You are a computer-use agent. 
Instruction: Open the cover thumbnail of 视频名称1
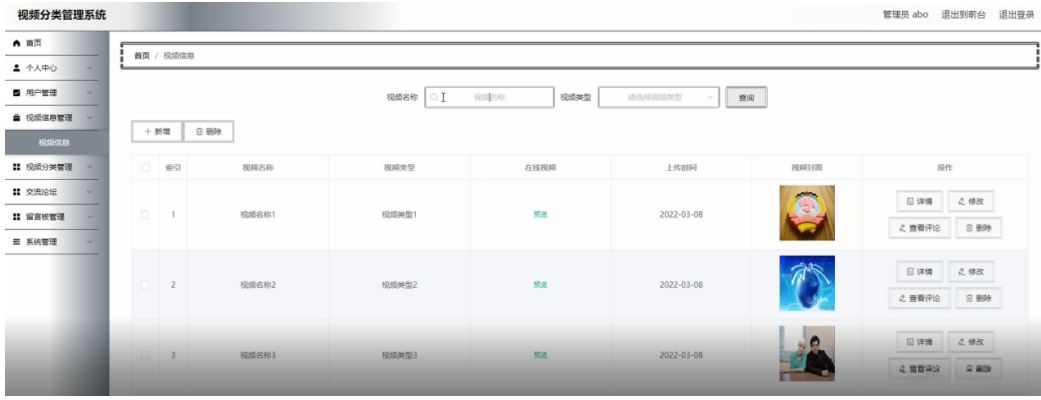(x=807, y=213)
